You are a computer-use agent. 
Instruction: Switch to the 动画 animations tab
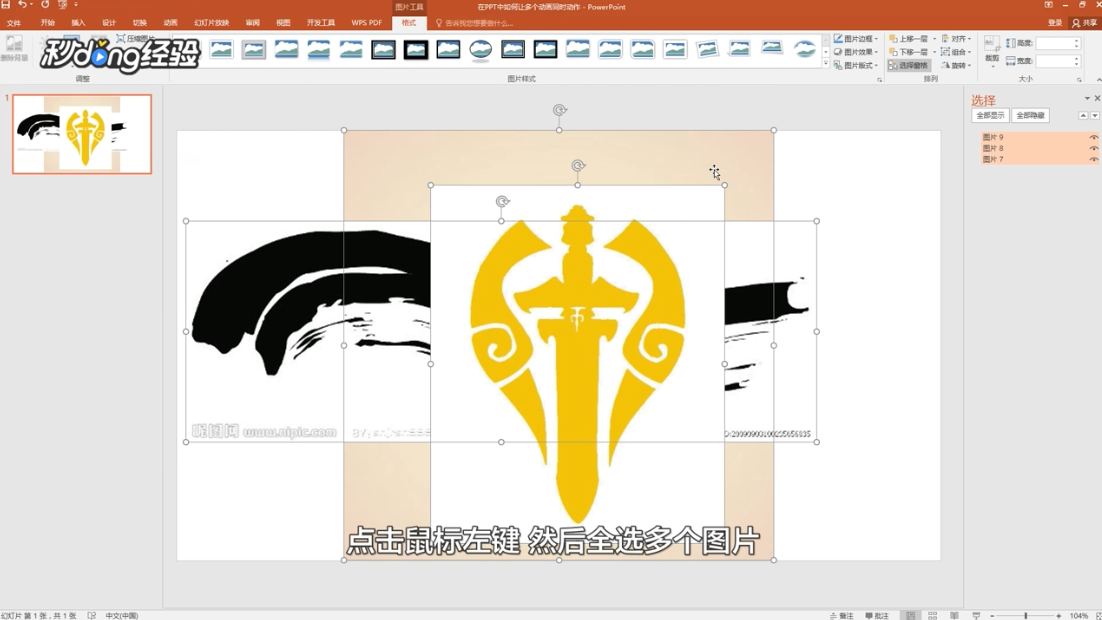click(170, 23)
